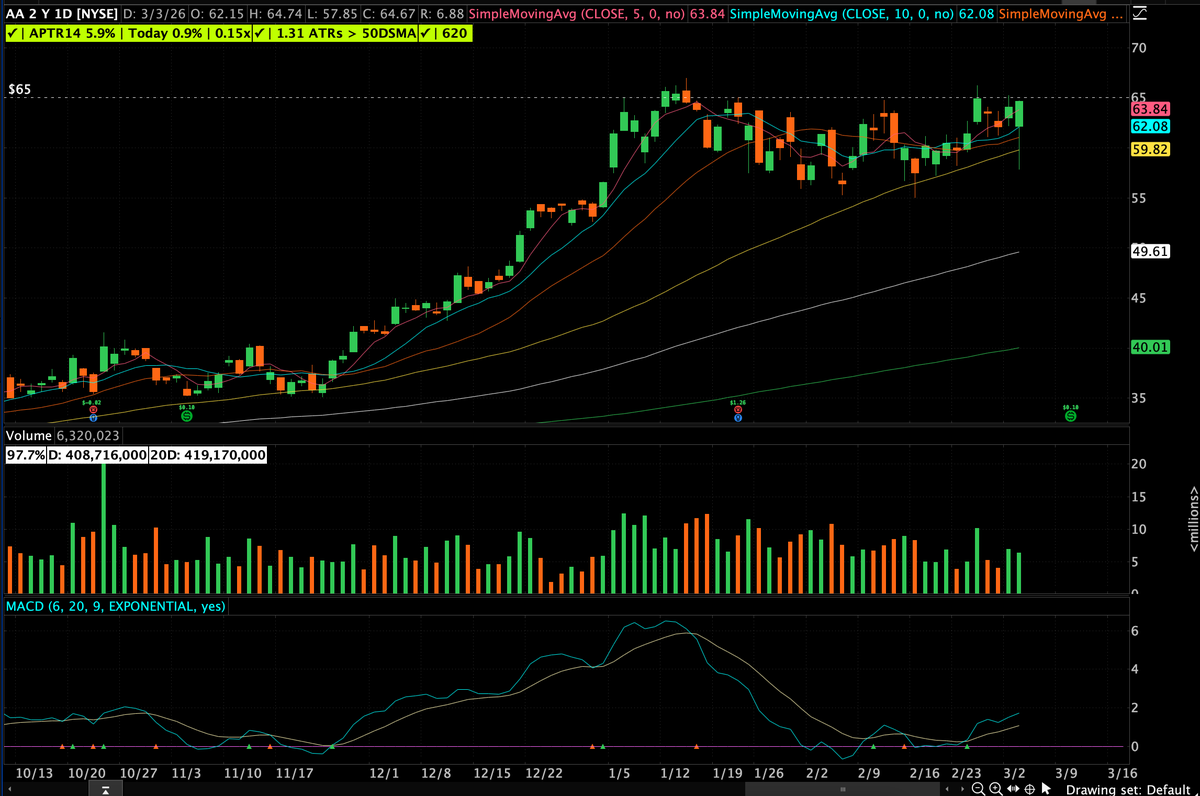Click the 20D: 419,170,000 label
The height and width of the screenshot is (796, 1200).
coord(208,455)
